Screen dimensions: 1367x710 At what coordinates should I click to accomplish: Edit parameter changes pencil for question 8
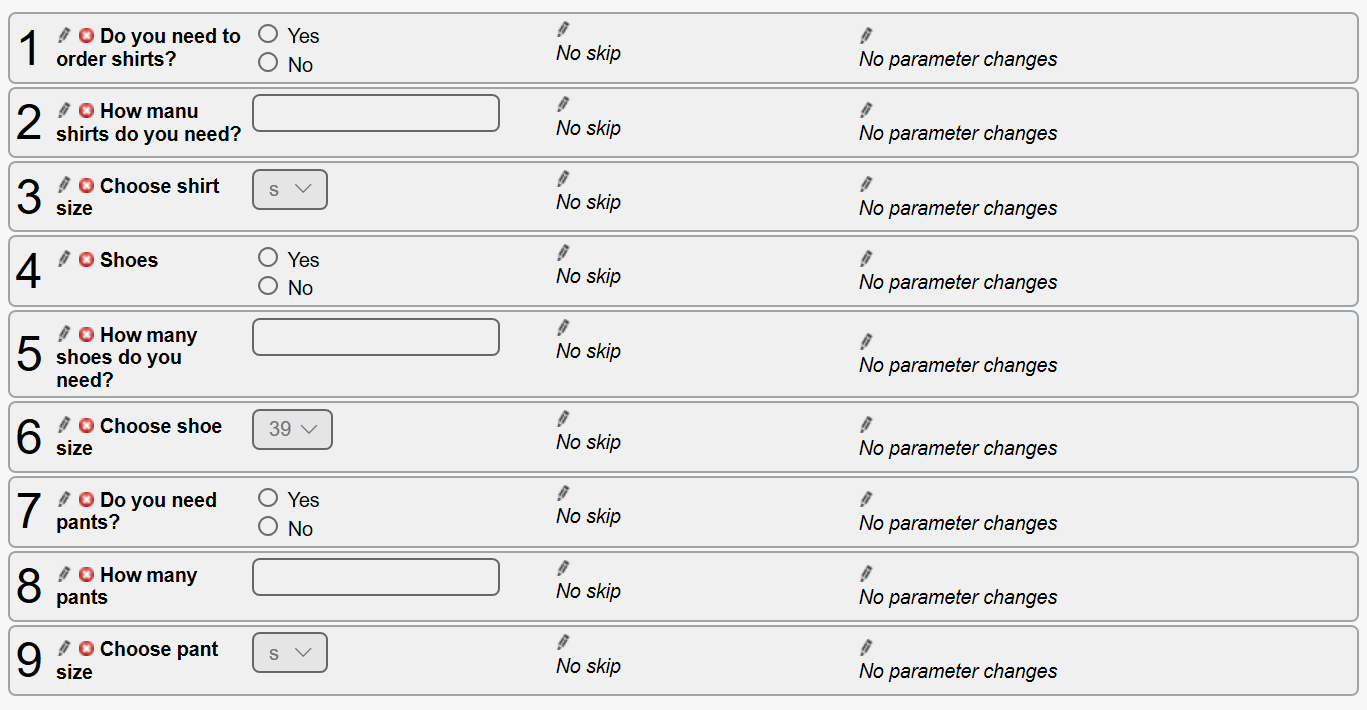click(866, 574)
